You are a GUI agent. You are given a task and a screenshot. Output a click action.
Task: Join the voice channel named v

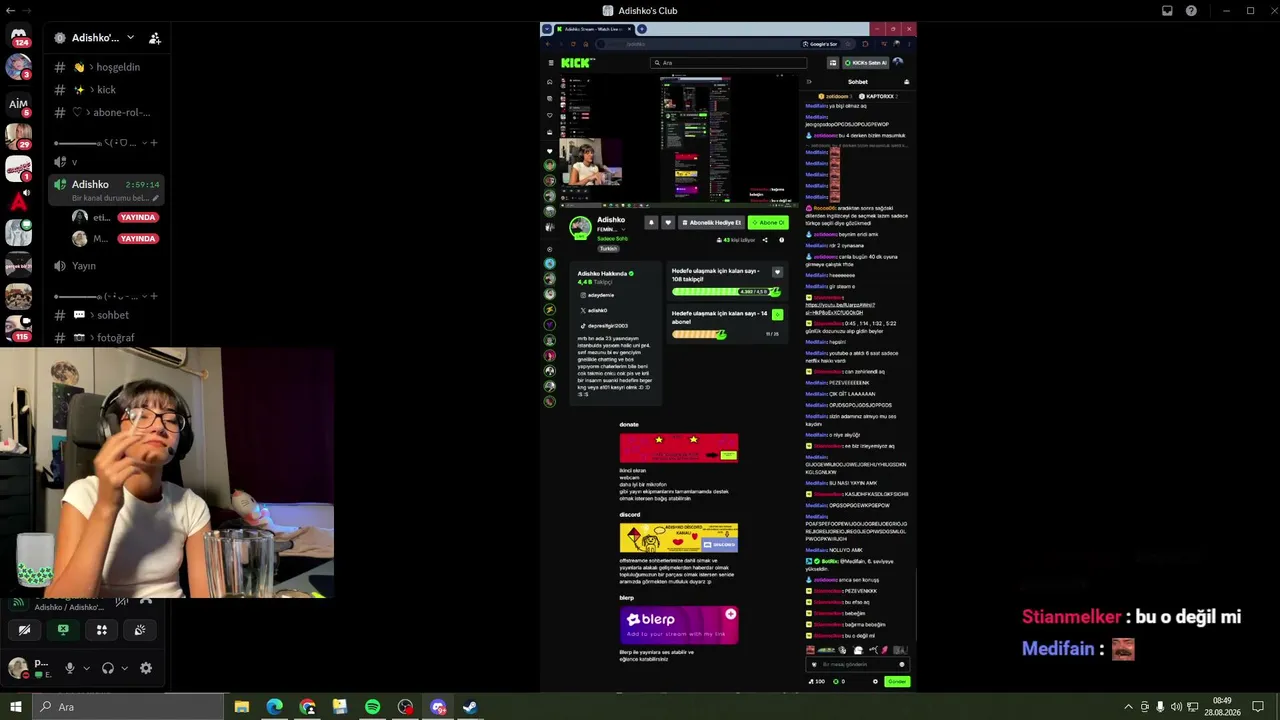(x=107, y=162)
